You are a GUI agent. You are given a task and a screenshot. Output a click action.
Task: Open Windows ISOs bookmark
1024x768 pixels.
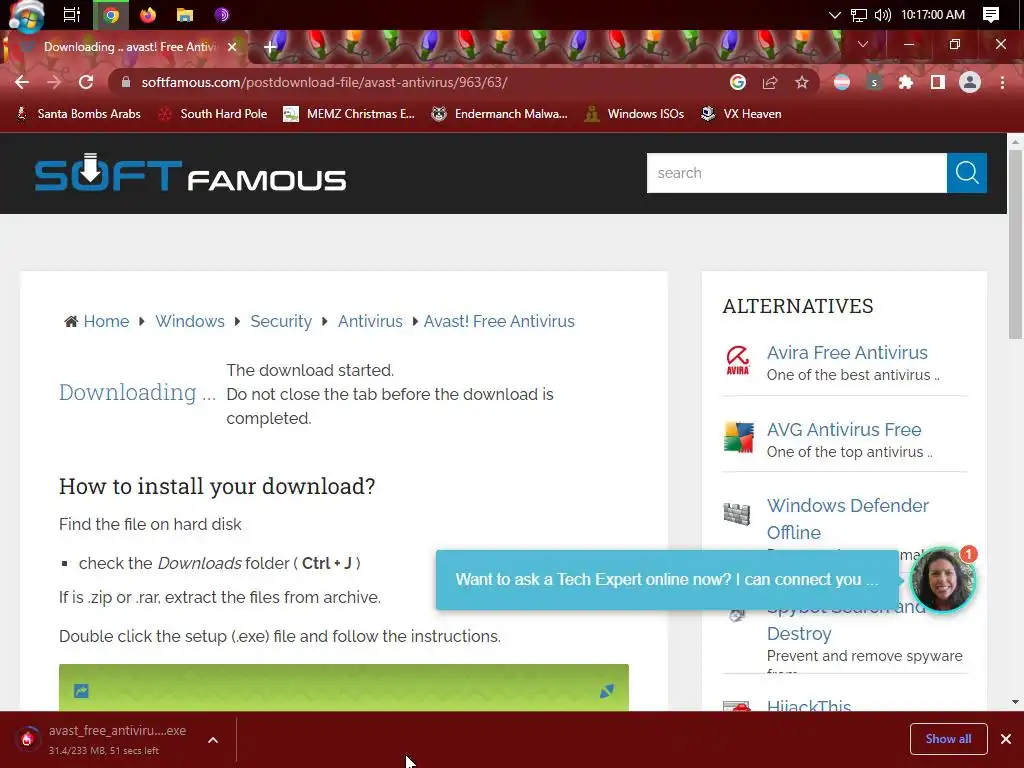(x=634, y=114)
